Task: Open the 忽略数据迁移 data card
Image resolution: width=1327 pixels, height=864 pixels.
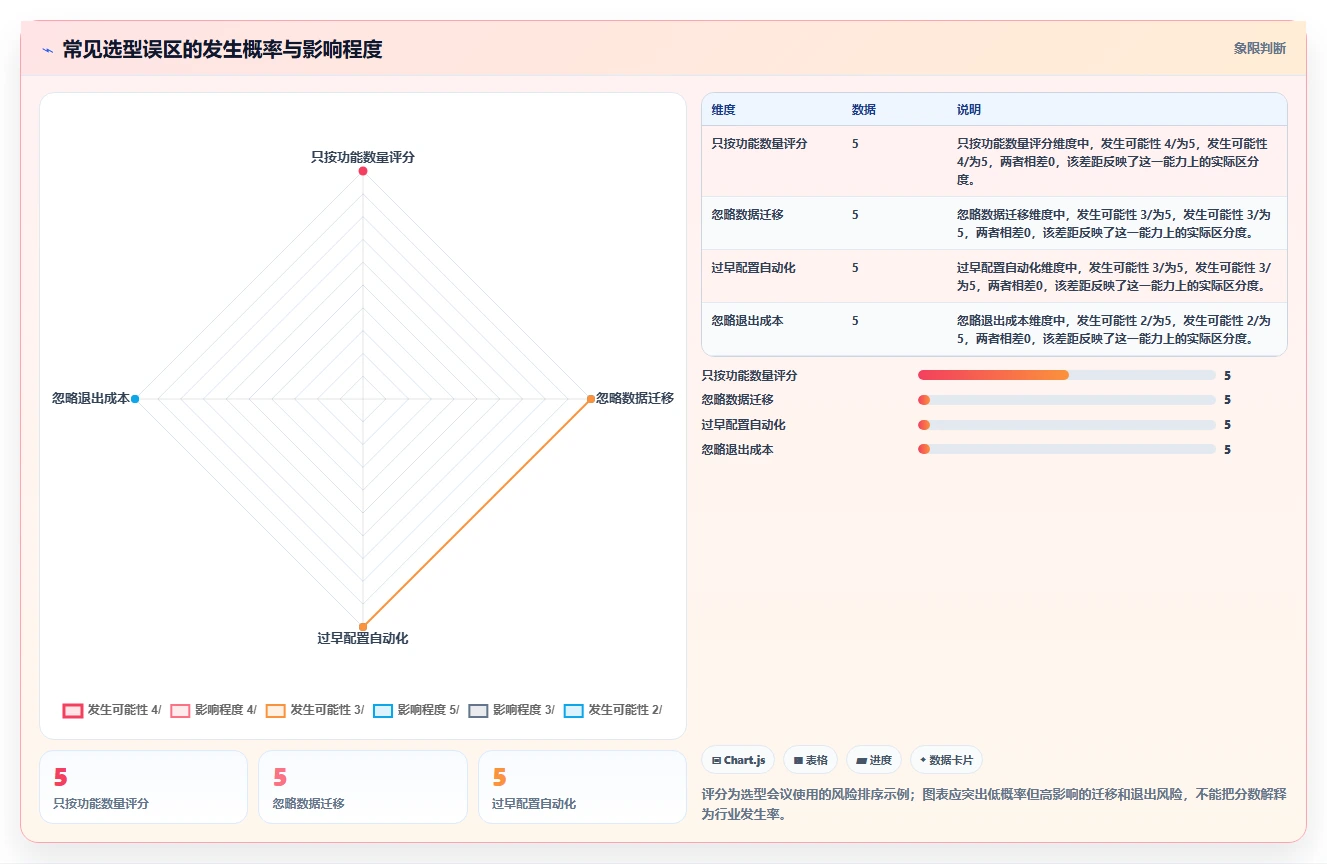Action: [x=363, y=787]
